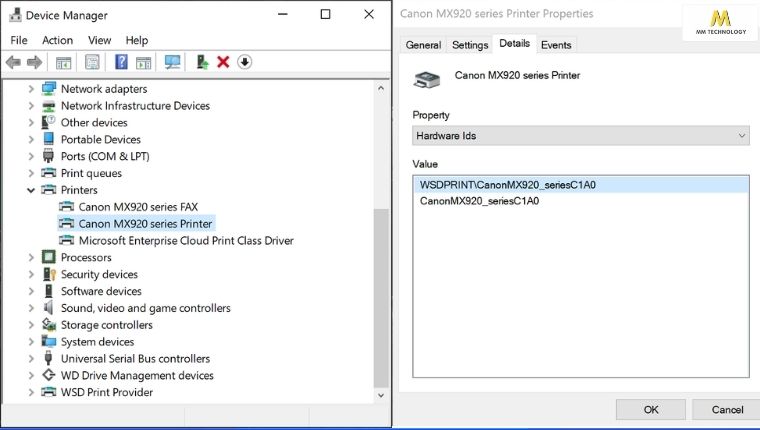Click the Print queues category icon
The height and width of the screenshot is (430, 760).
click(x=48, y=173)
